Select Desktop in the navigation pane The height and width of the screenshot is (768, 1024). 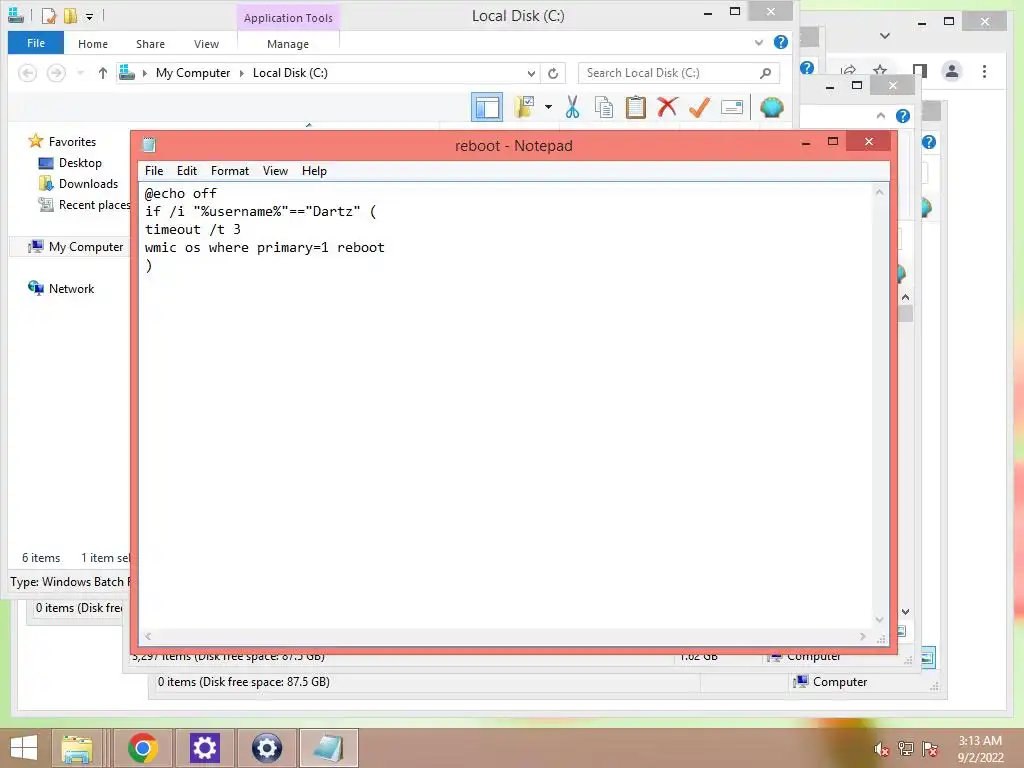(80, 163)
